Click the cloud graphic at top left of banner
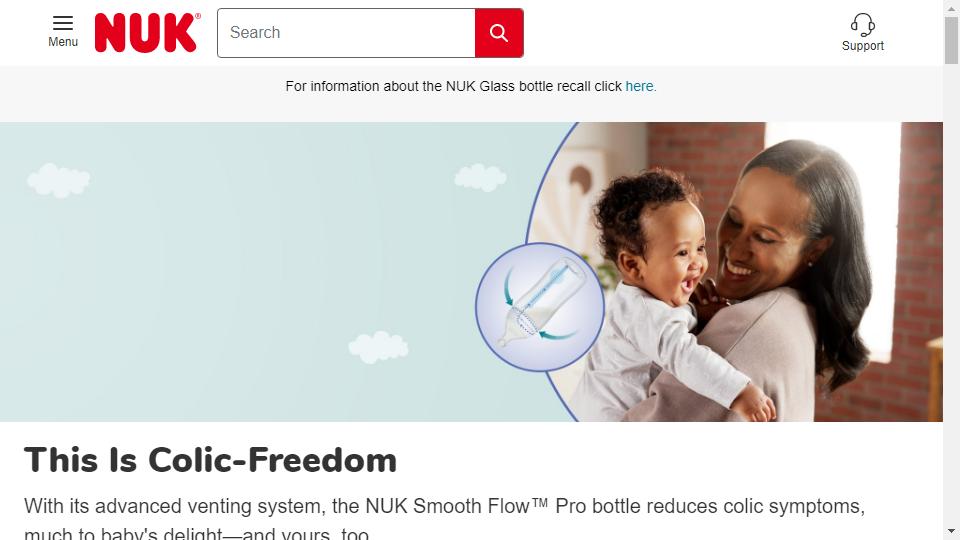Screen dimensions: 960x540 click(x=59, y=180)
